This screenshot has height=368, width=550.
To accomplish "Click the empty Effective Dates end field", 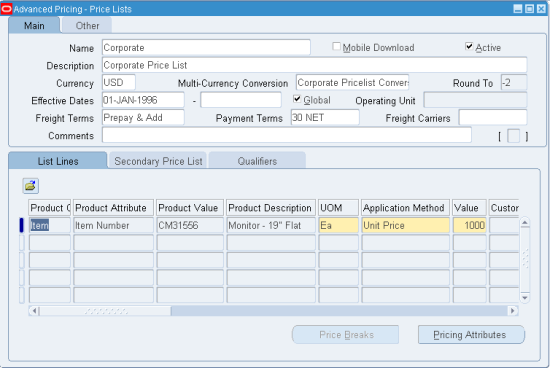I will tap(241, 100).
